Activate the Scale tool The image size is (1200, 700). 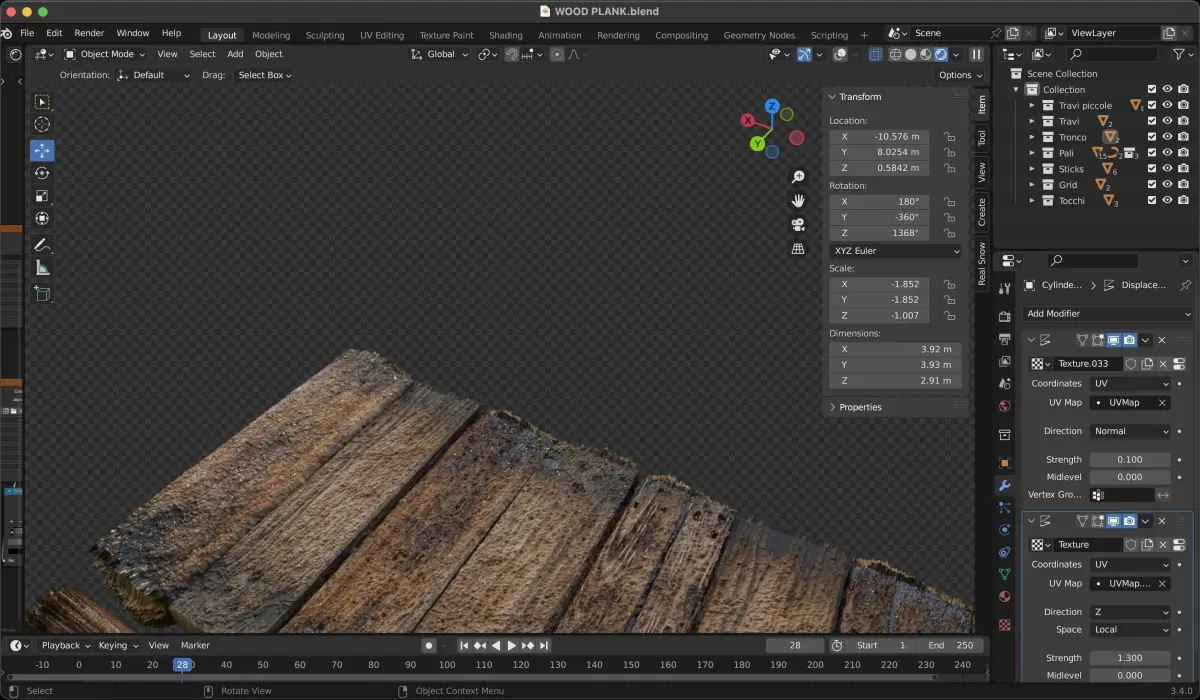coord(42,196)
